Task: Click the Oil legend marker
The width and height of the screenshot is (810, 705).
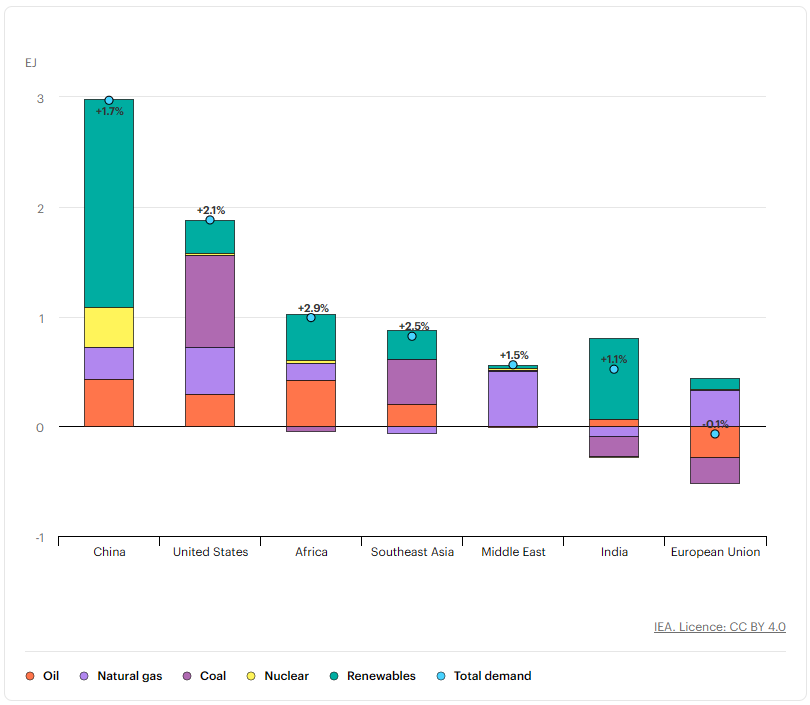Action: point(30,676)
